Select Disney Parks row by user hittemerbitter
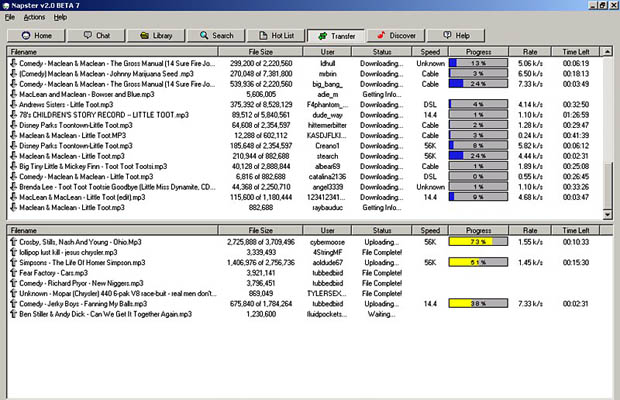 point(304,125)
